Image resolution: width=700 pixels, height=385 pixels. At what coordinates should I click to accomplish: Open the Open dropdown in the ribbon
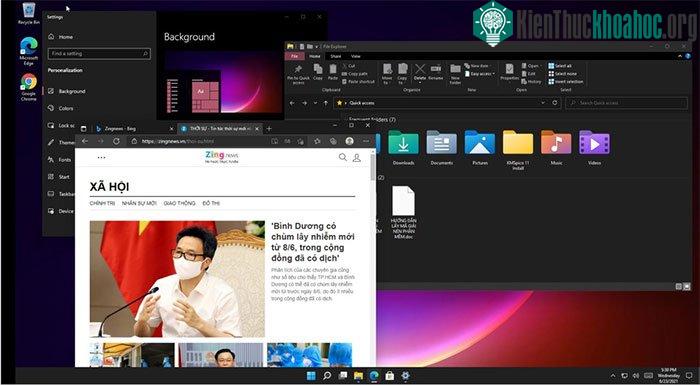point(530,66)
